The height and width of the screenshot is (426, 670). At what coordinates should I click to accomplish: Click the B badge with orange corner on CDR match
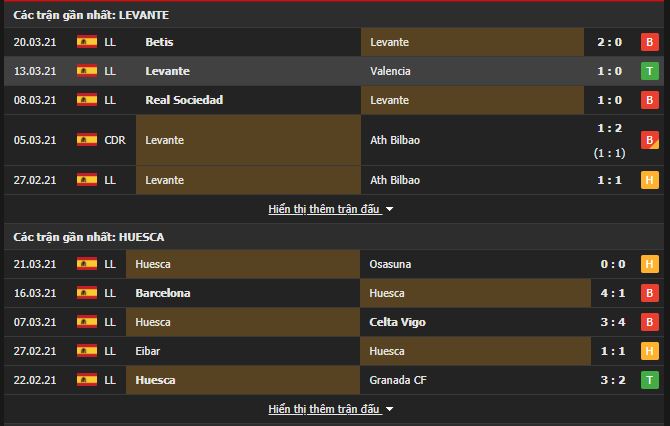649,140
